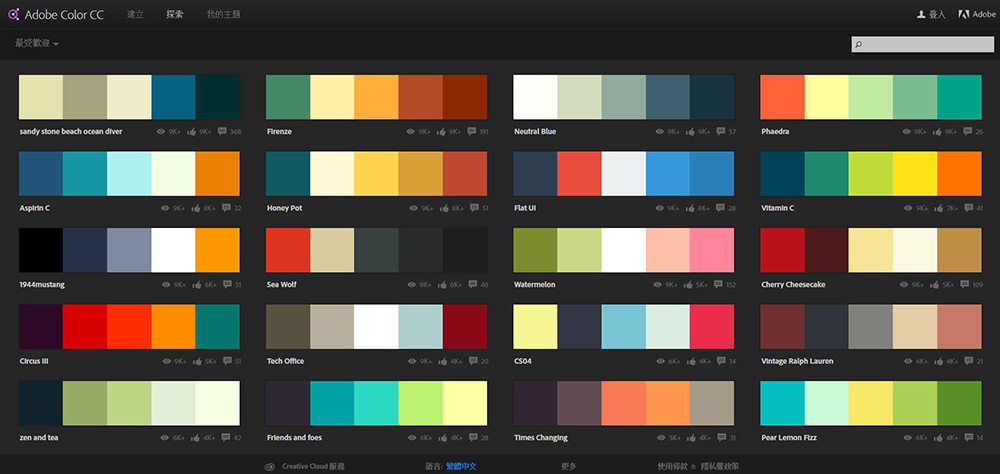Select the orange swatch in the 1944mustang palette
The image size is (1000, 474).
[217, 248]
